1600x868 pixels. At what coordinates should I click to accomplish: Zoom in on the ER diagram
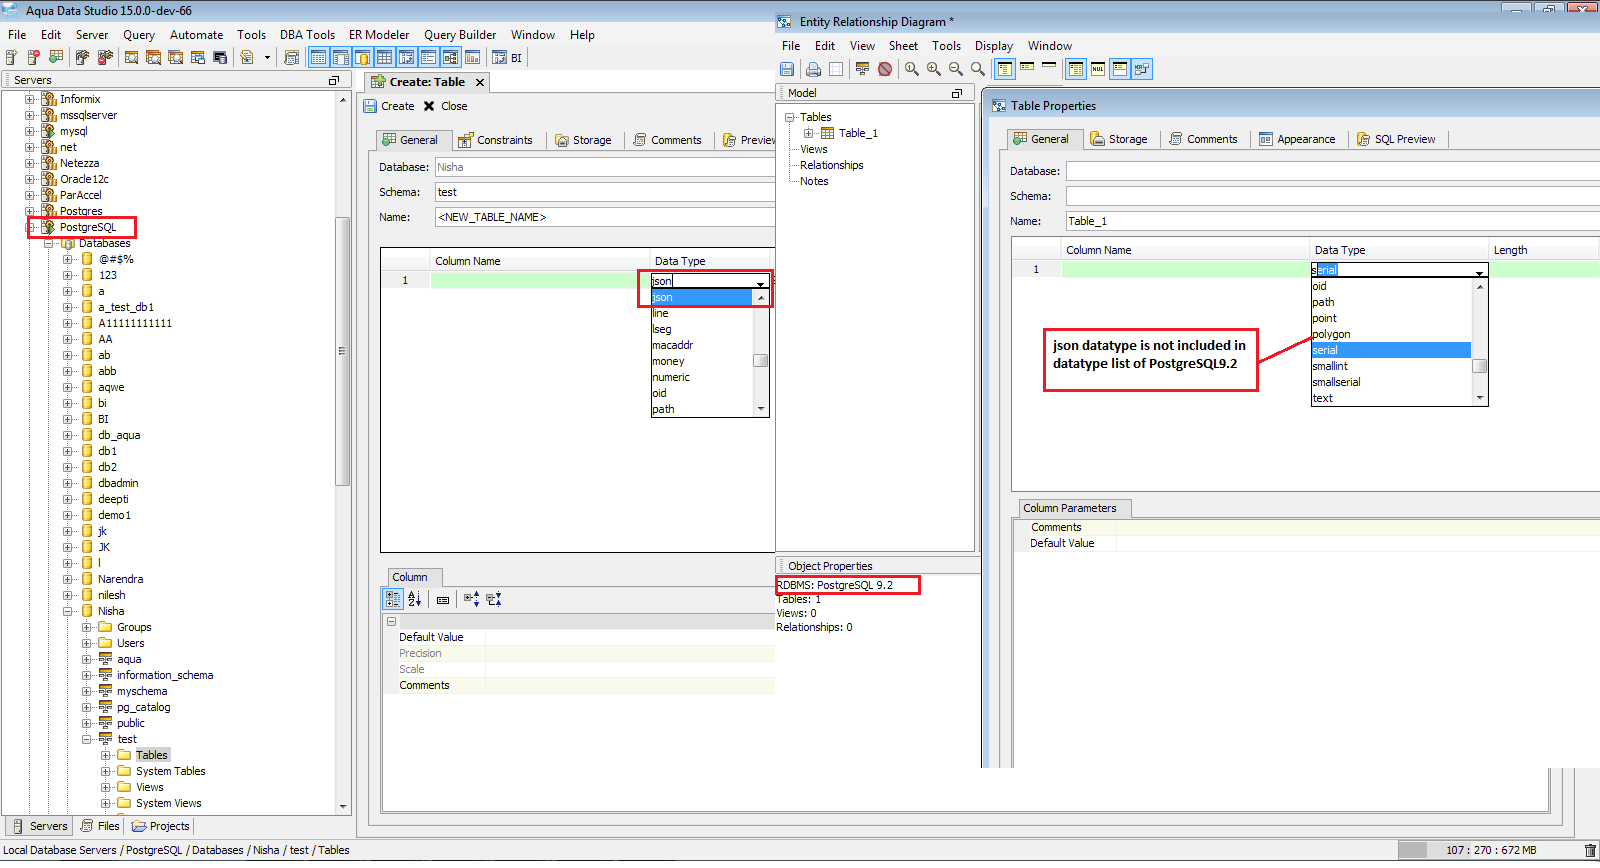934,69
